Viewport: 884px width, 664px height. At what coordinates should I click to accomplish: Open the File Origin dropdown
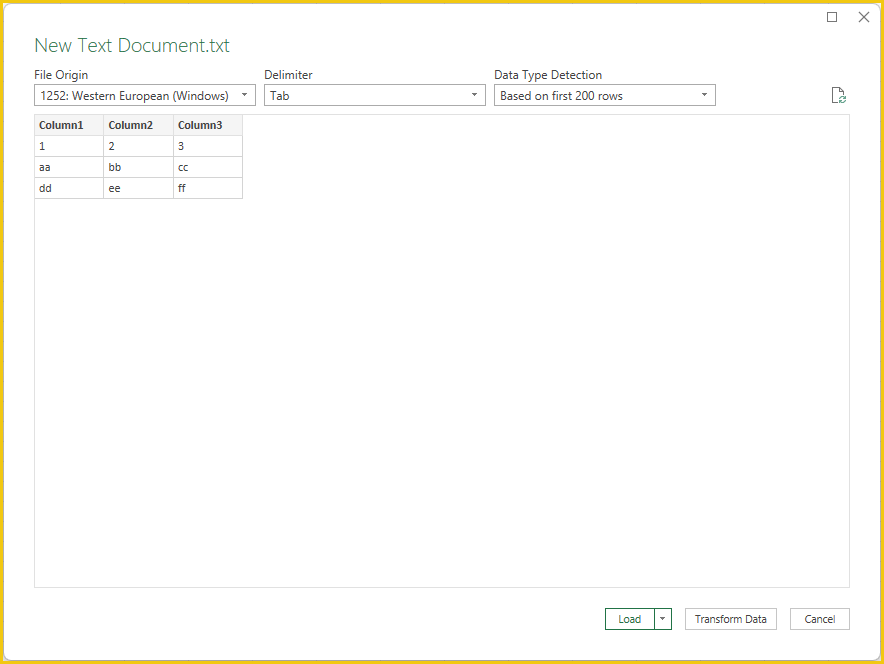(145, 95)
